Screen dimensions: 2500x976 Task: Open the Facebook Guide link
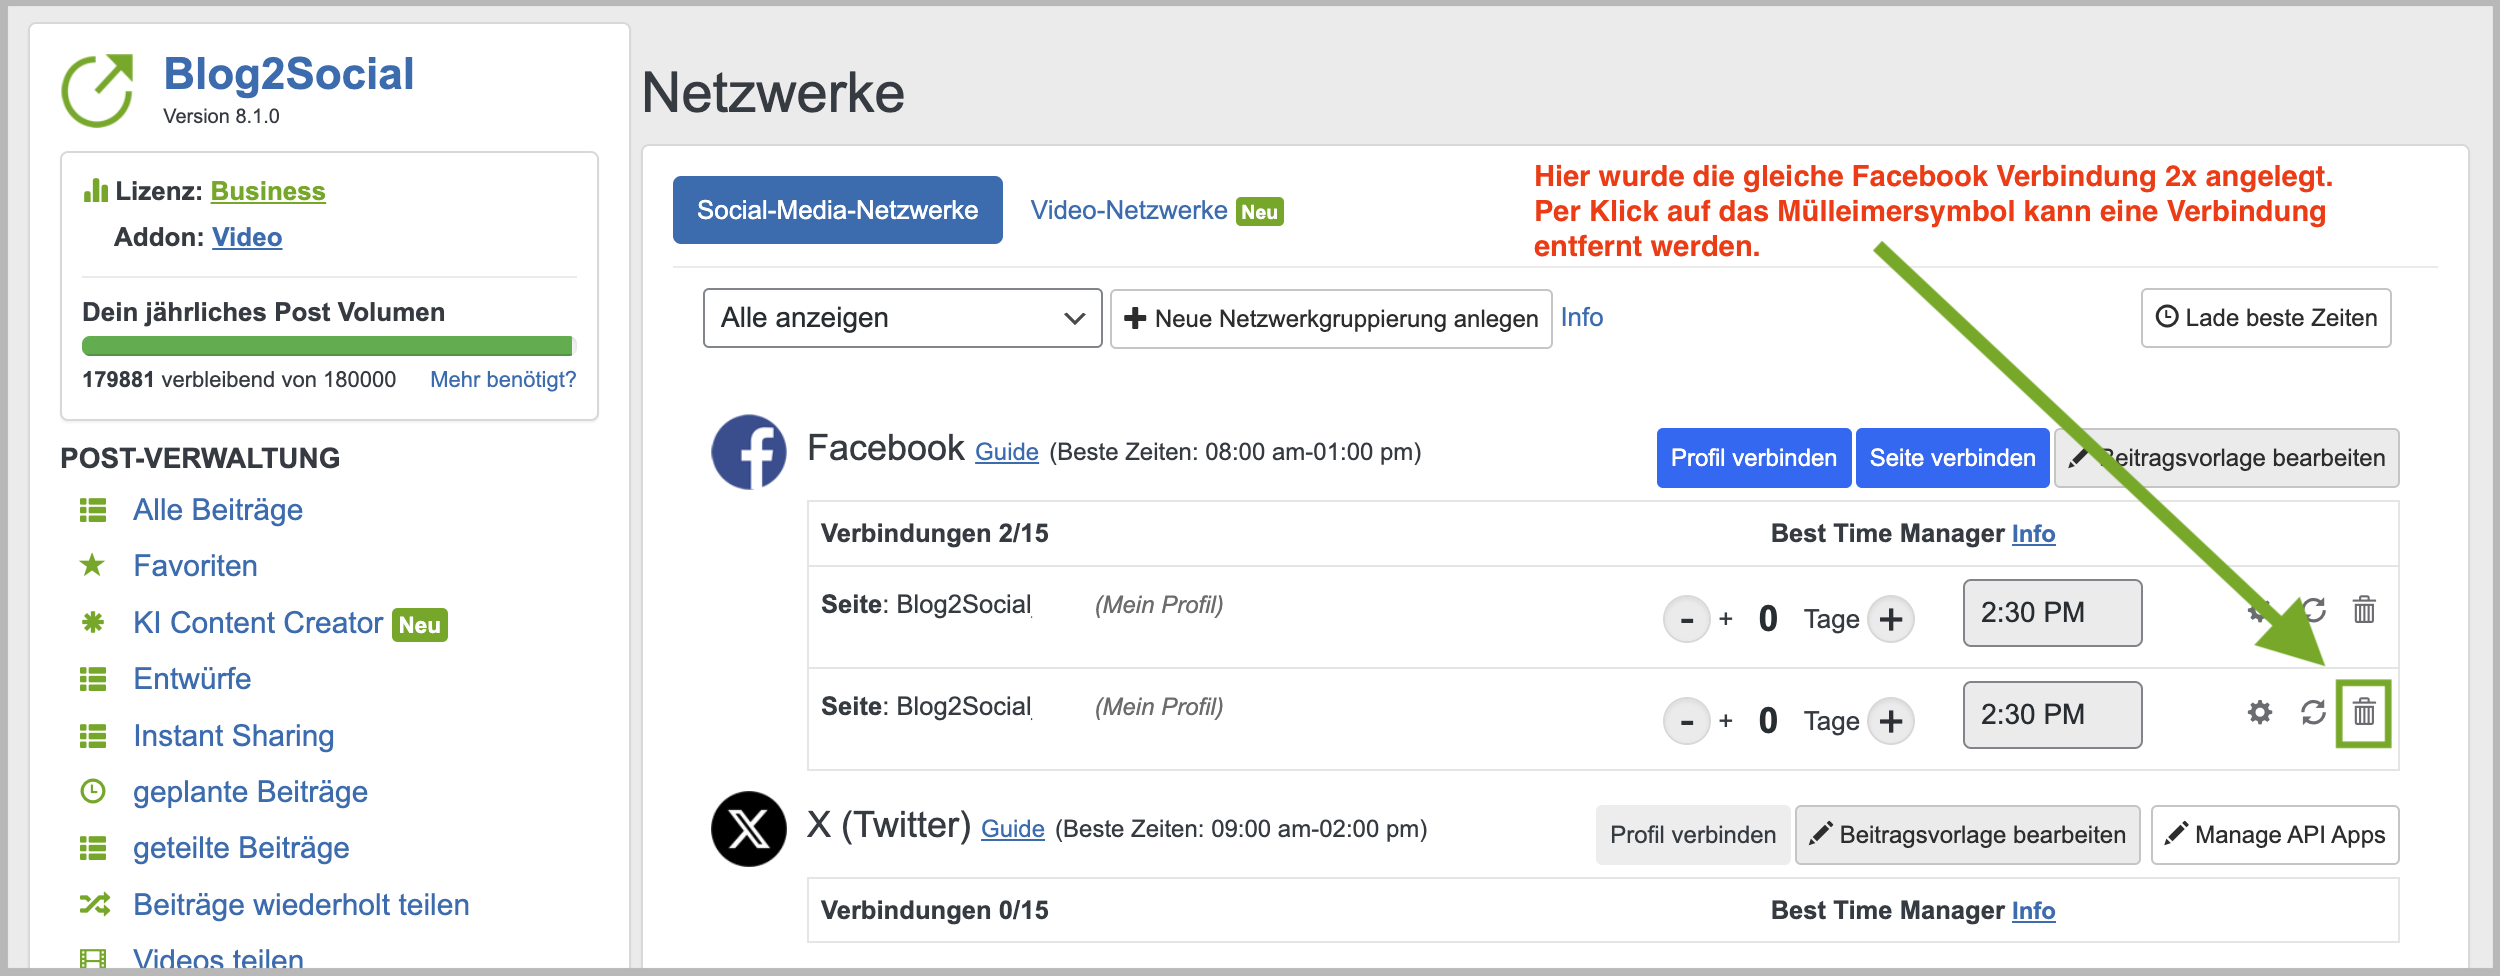pyautogui.click(x=1007, y=452)
